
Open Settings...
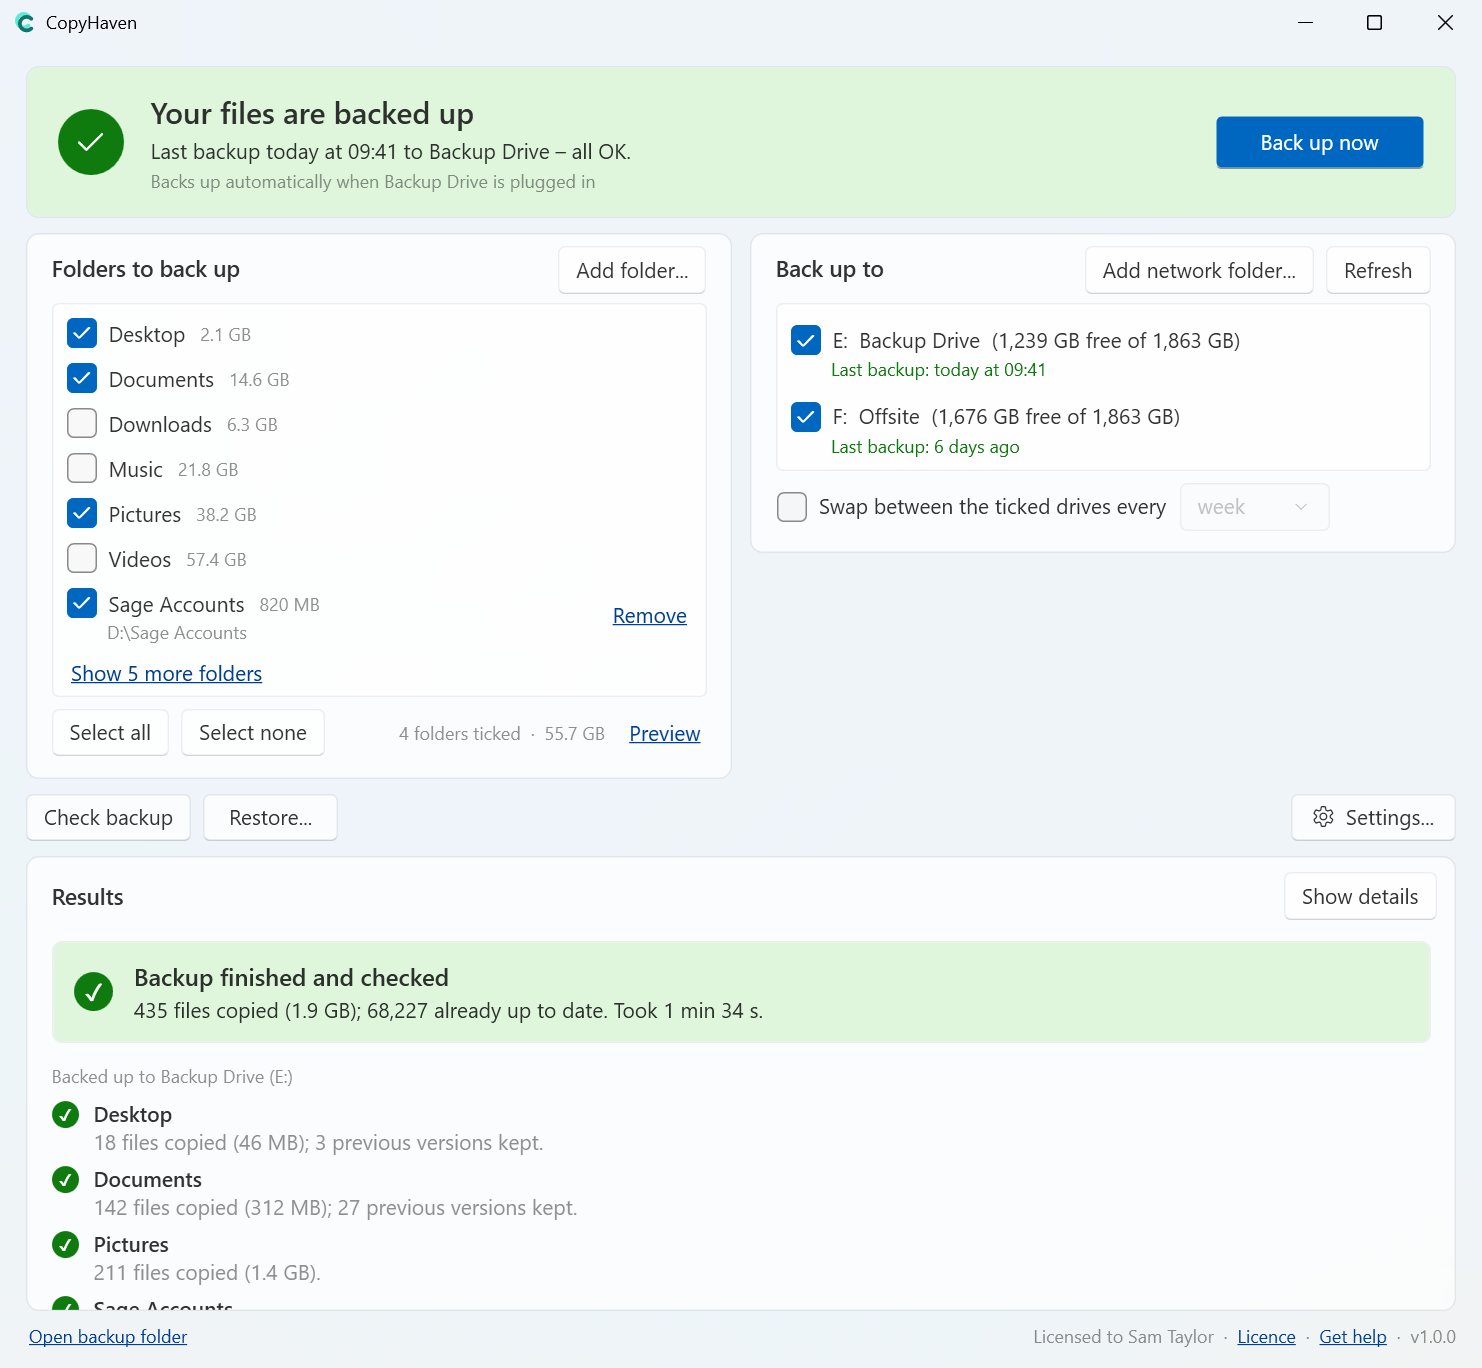click(1373, 818)
